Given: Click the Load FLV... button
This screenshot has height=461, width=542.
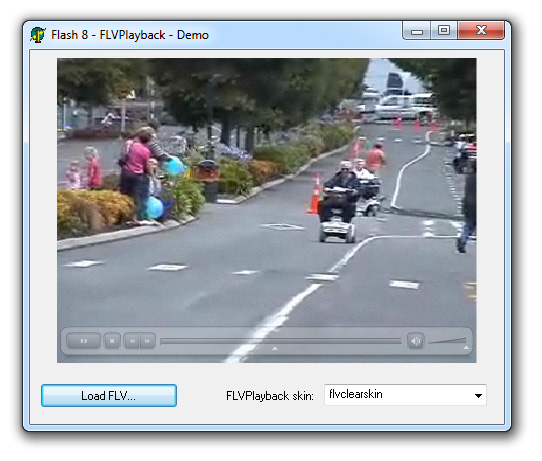Looking at the screenshot, I should (x=109, y=395).
